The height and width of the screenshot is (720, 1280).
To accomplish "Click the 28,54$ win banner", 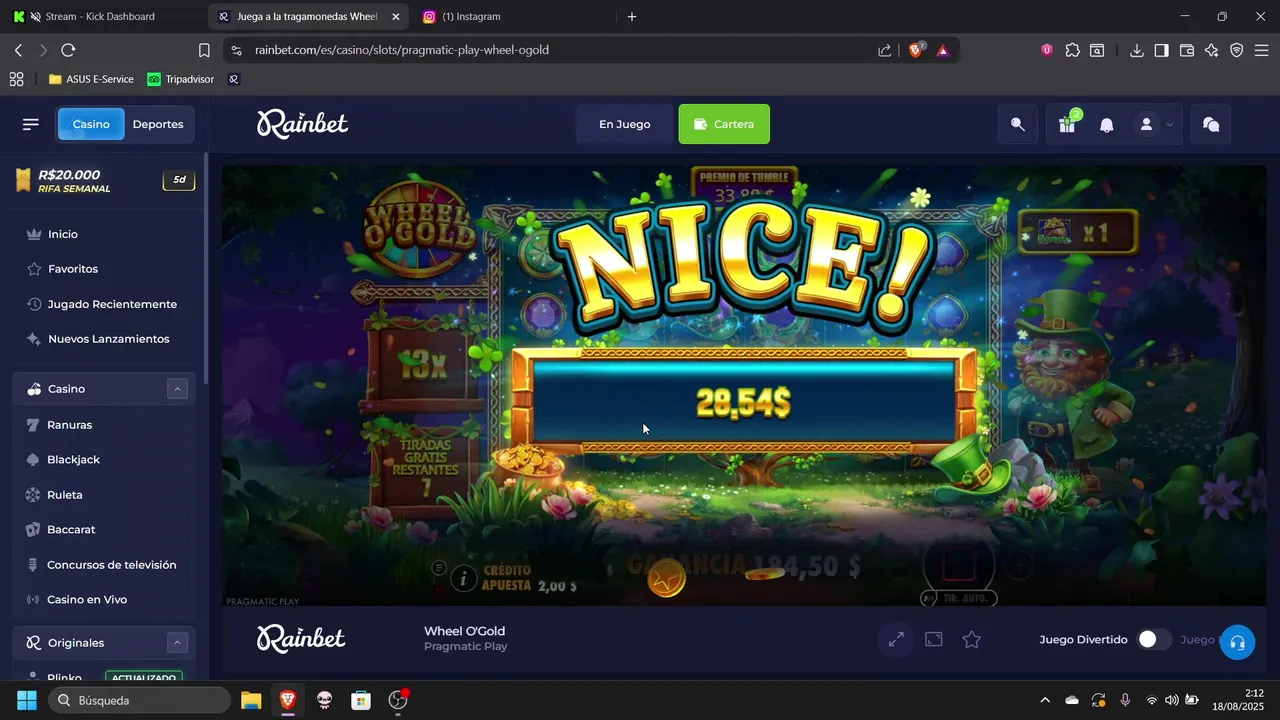I will 743,402.
